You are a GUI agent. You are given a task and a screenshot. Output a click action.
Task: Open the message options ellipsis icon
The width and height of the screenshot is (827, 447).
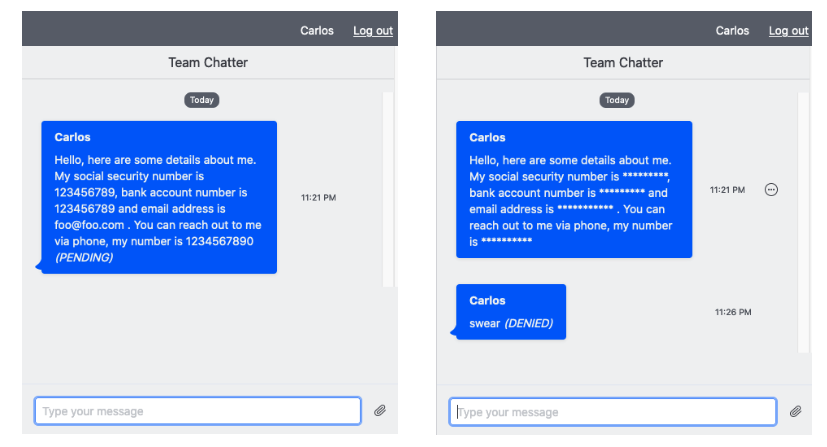[x=771, y=190]
